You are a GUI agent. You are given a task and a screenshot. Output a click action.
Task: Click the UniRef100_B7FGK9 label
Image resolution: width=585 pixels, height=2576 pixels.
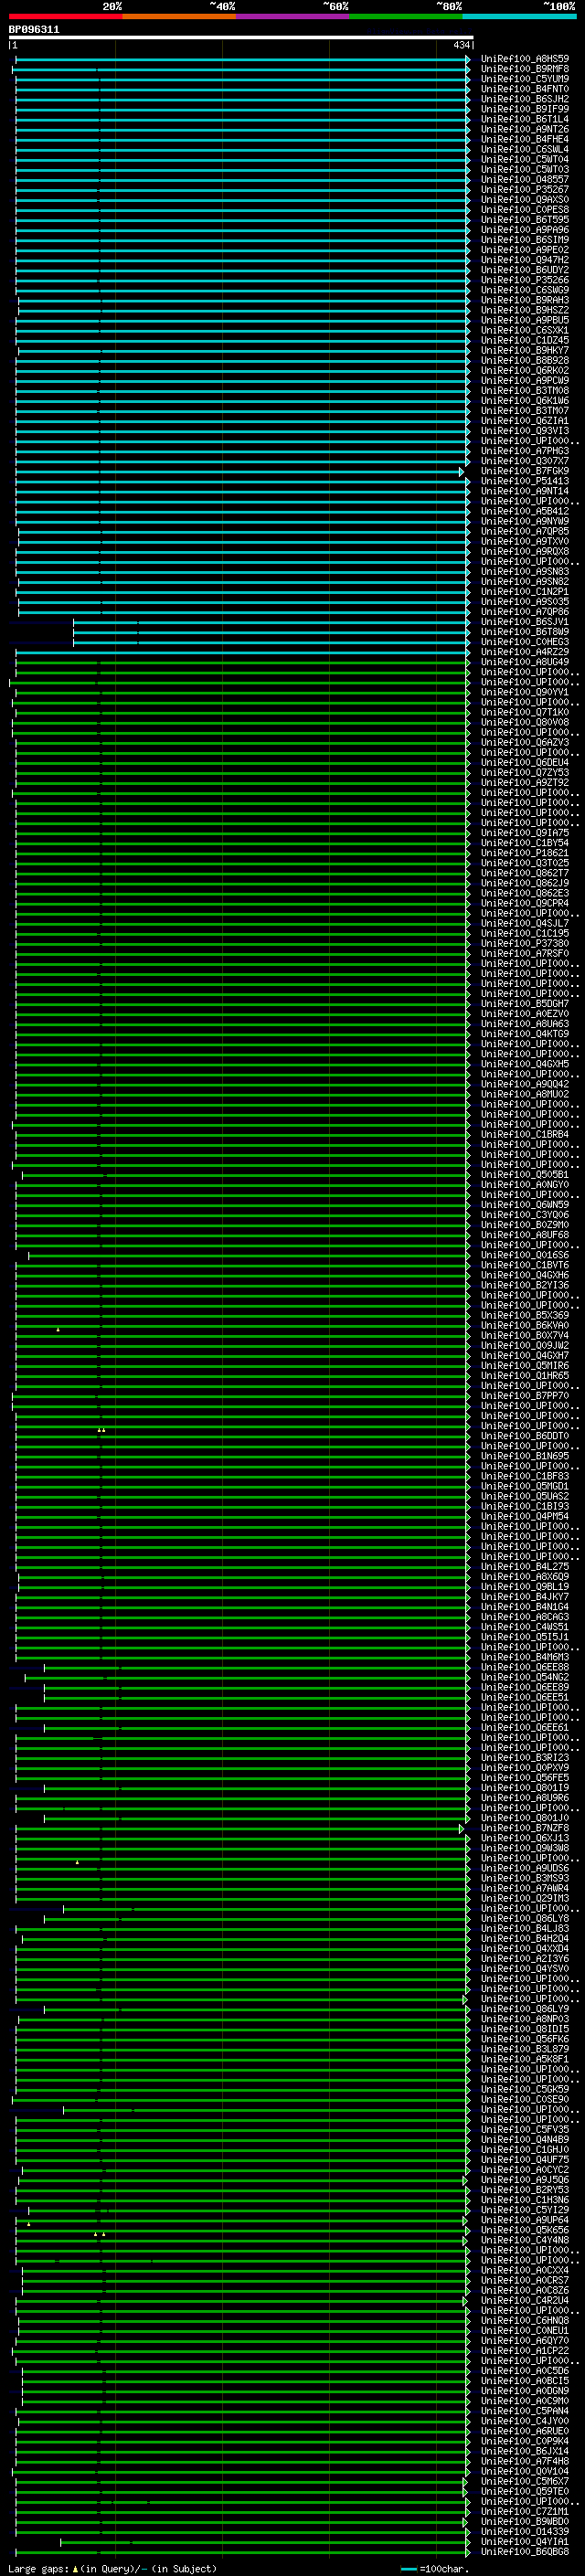(525, 471)
